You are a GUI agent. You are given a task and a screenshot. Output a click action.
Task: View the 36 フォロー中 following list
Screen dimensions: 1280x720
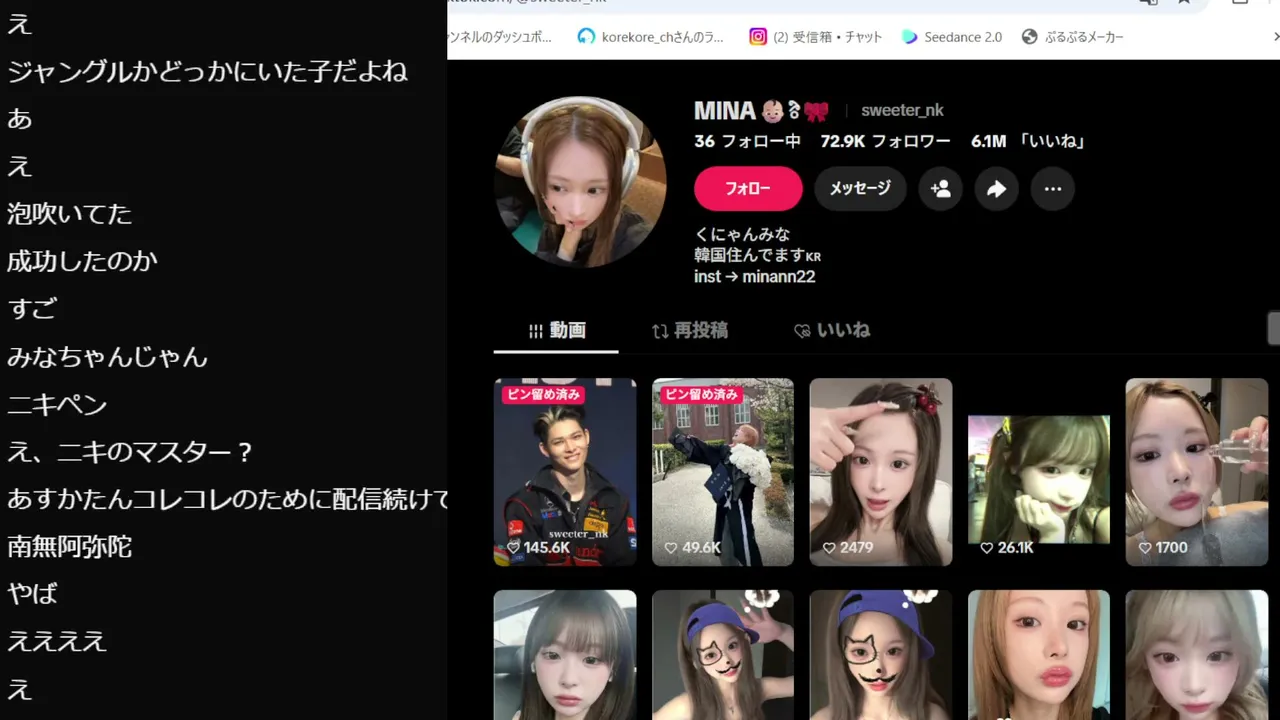point(748,142)
